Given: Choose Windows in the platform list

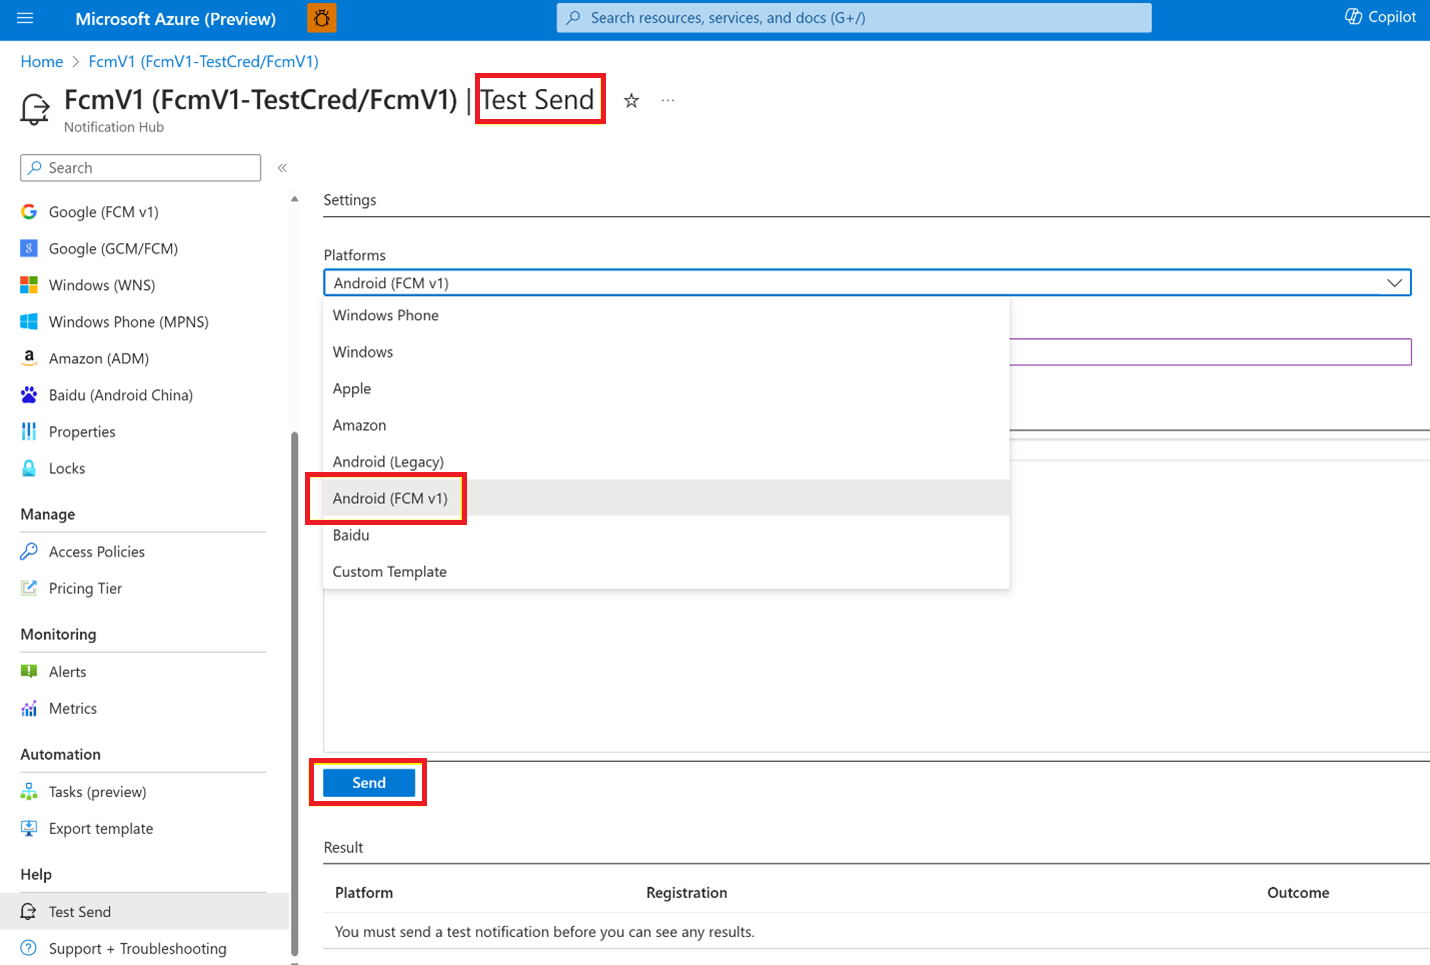Looking at the screenshot, I should point(666,352).
